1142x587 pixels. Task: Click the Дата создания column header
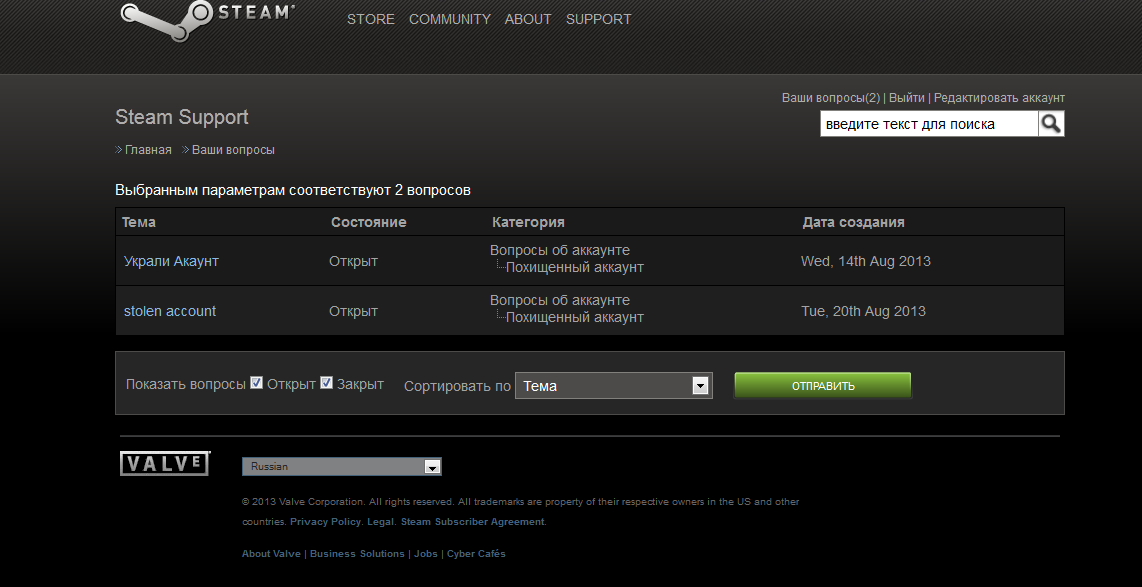(x=854, y=222)
